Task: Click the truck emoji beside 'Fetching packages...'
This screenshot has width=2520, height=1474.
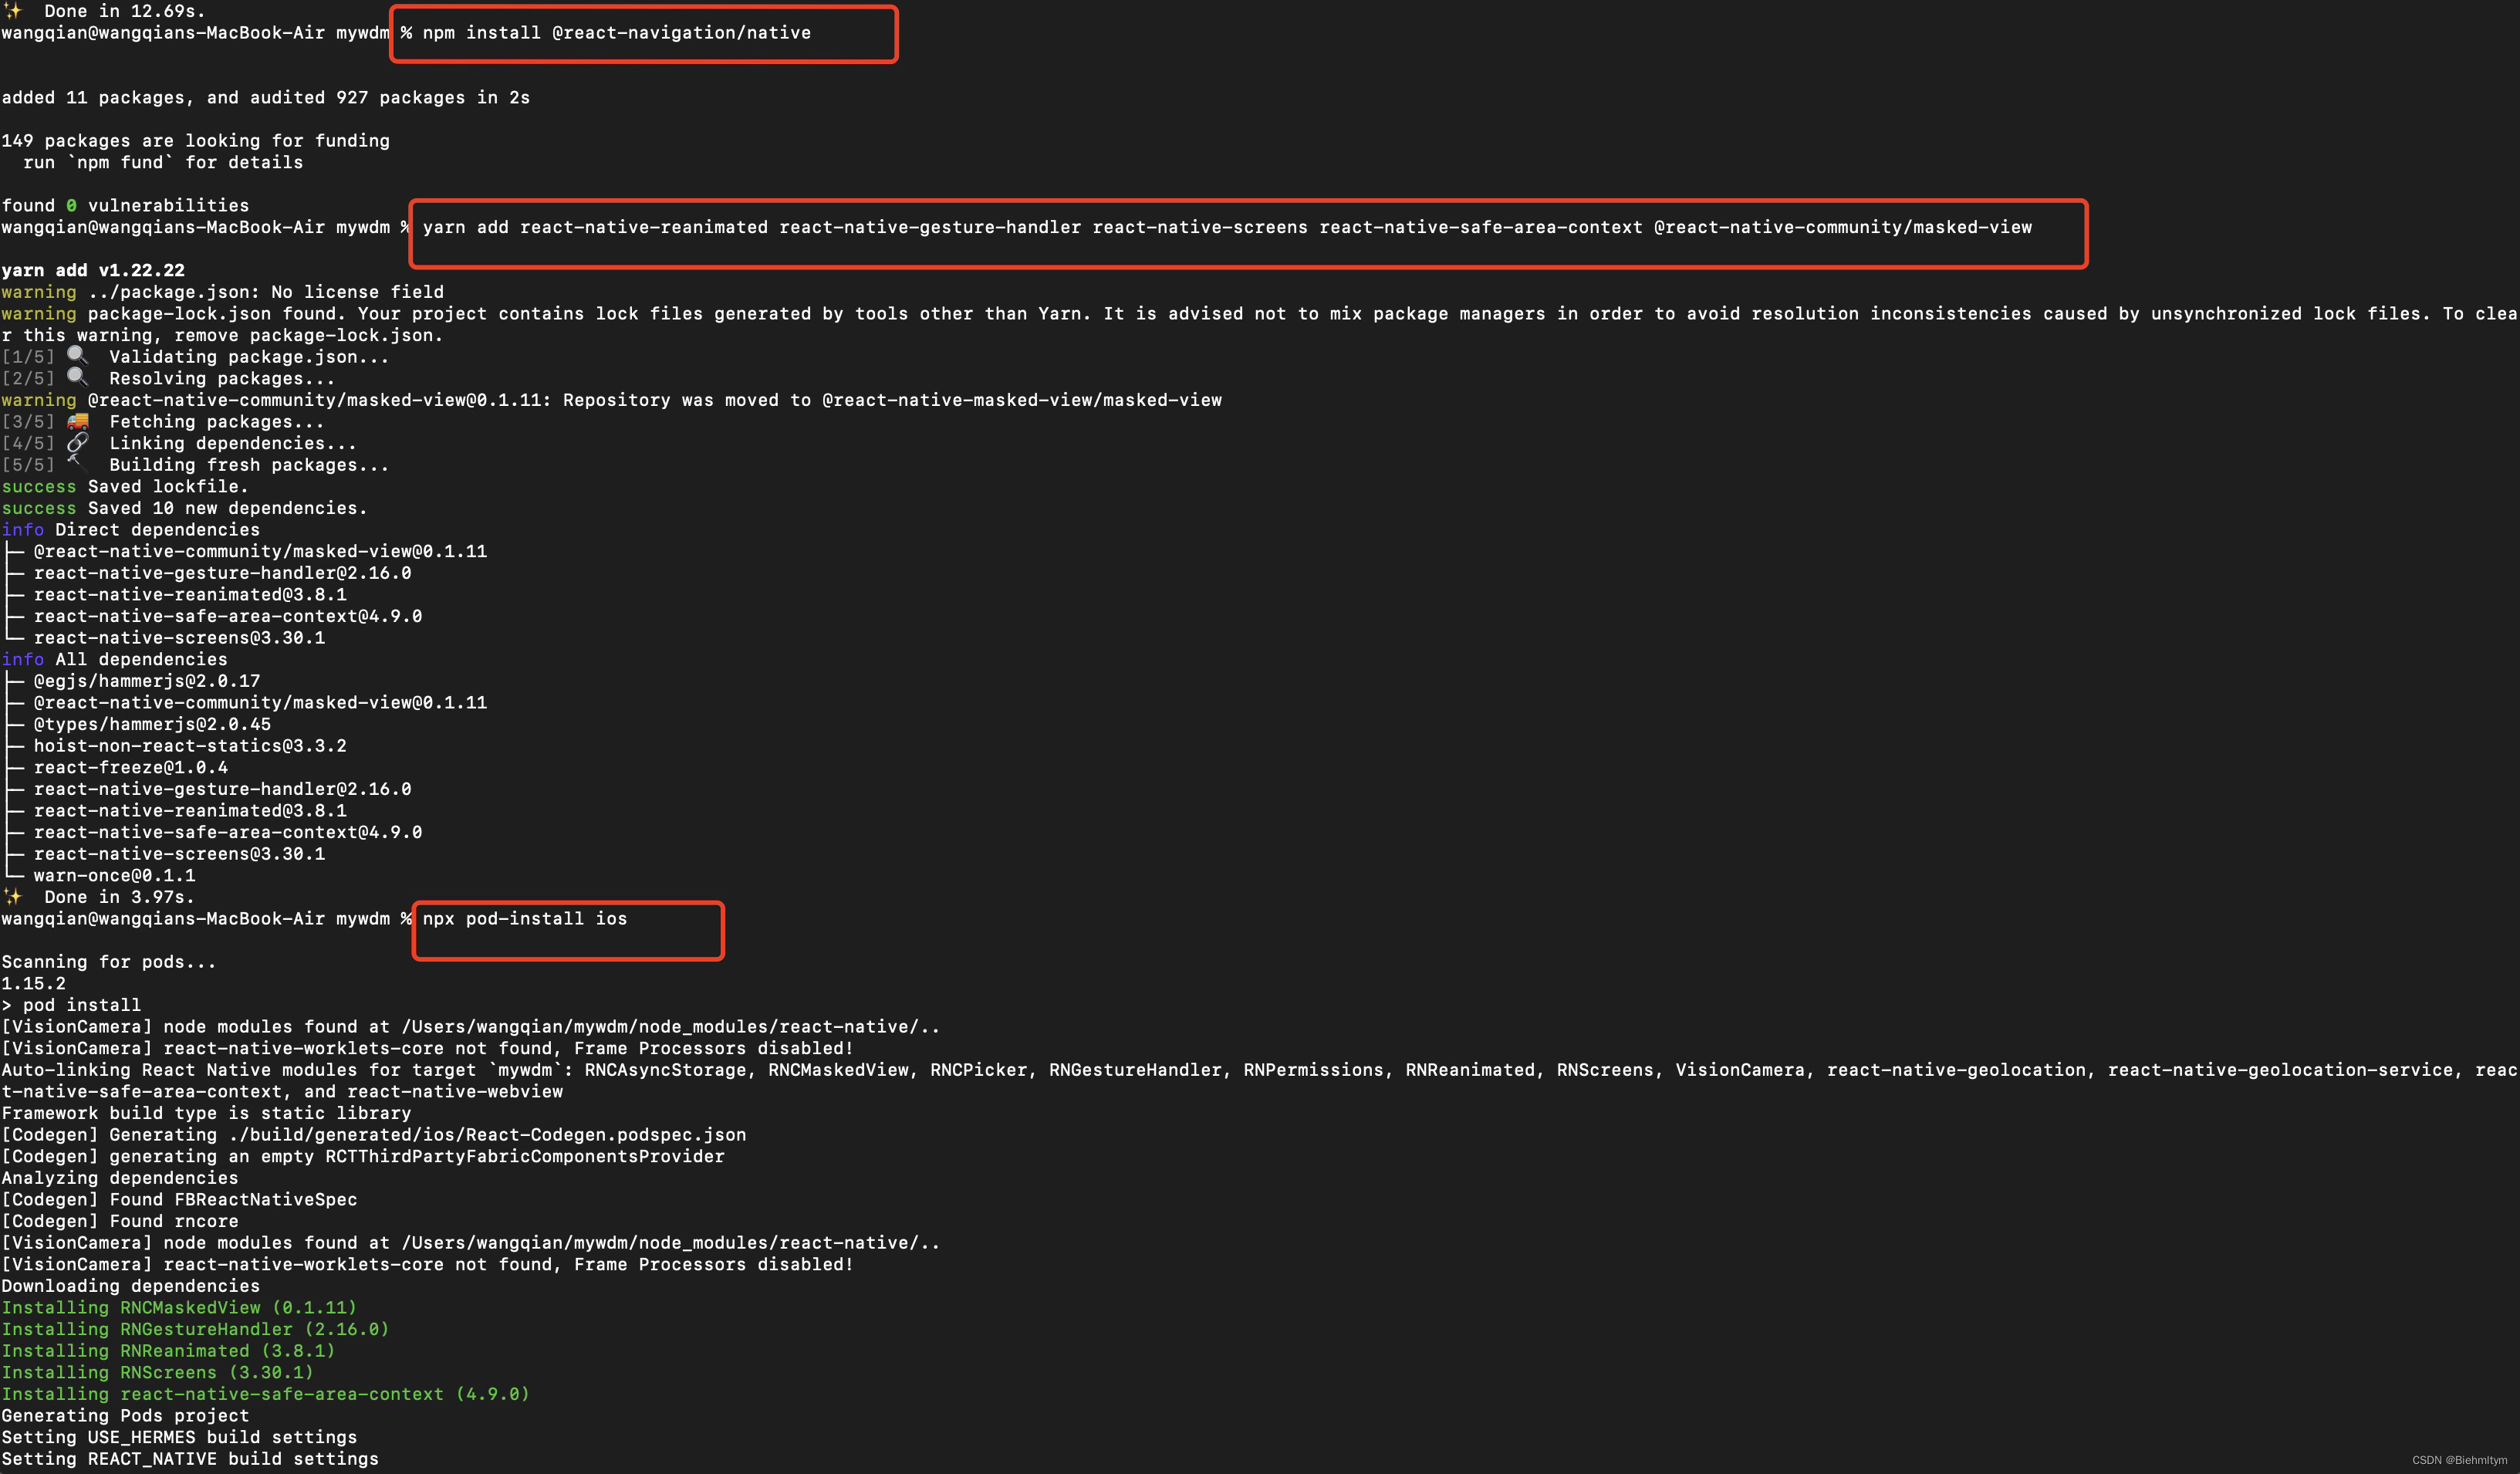Action: [x=78, y=421]
